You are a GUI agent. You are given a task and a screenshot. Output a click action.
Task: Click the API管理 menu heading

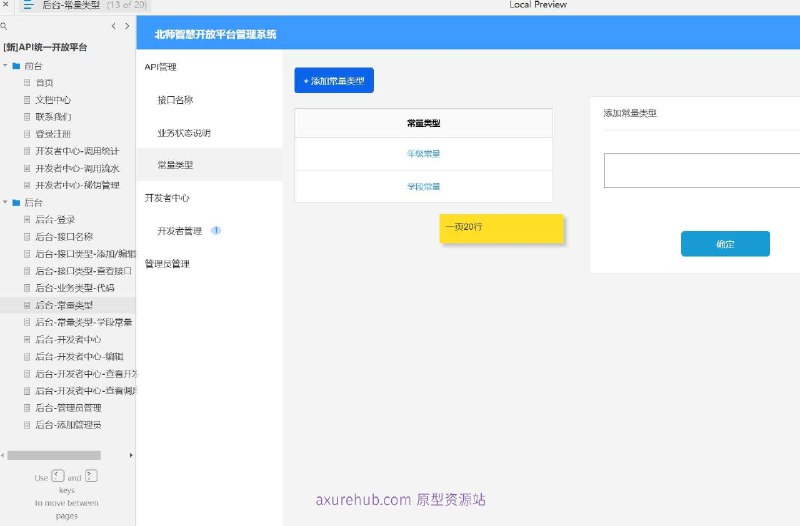(x=160, y=67)
